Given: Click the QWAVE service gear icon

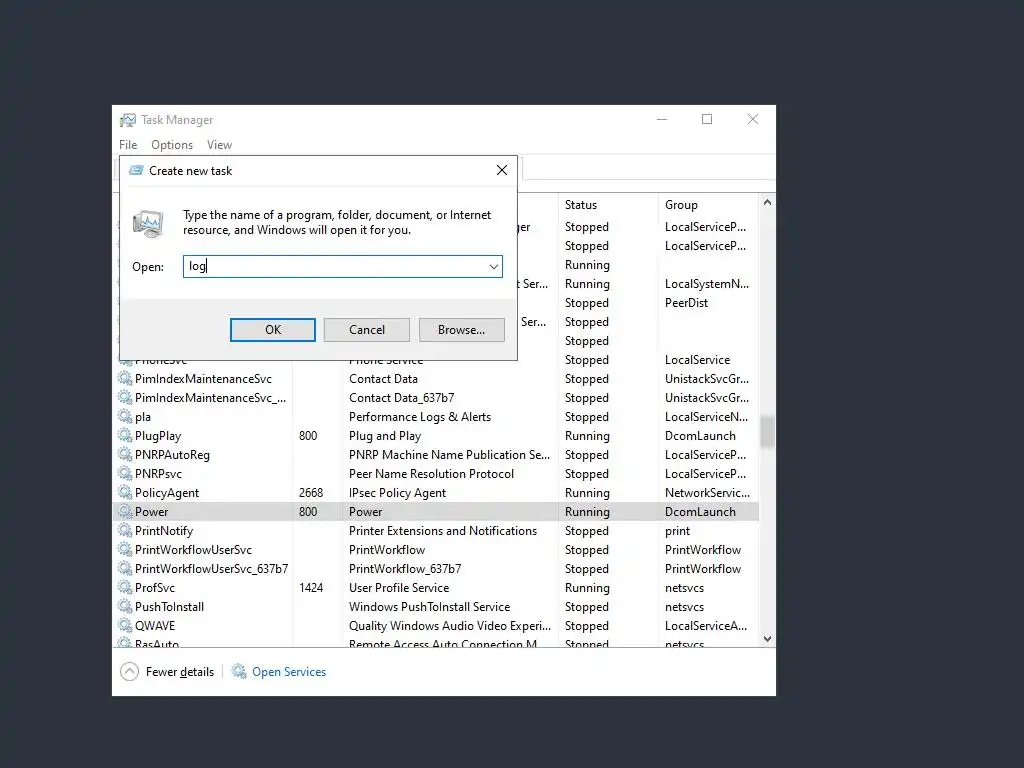Looking at the screenshot, I should 125,625.
